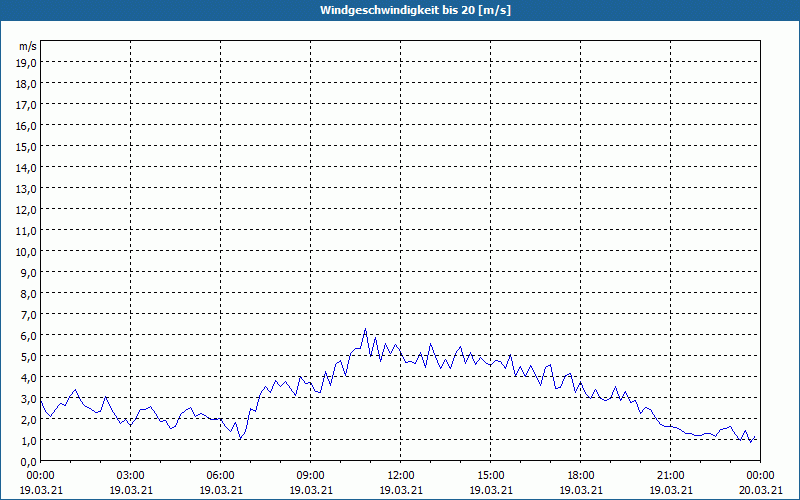
Task: Select the "18,0" y-axis tick label
Action: point(28,84)
